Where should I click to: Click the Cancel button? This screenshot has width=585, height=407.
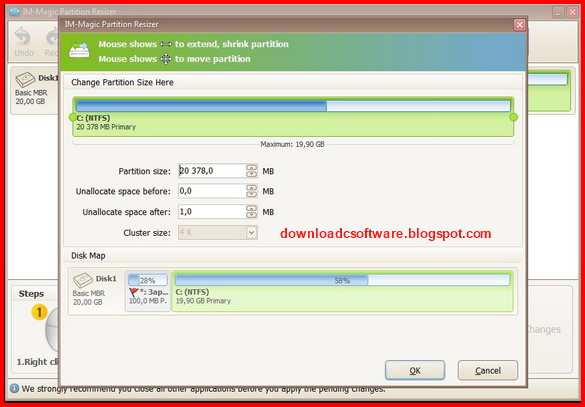488,370
